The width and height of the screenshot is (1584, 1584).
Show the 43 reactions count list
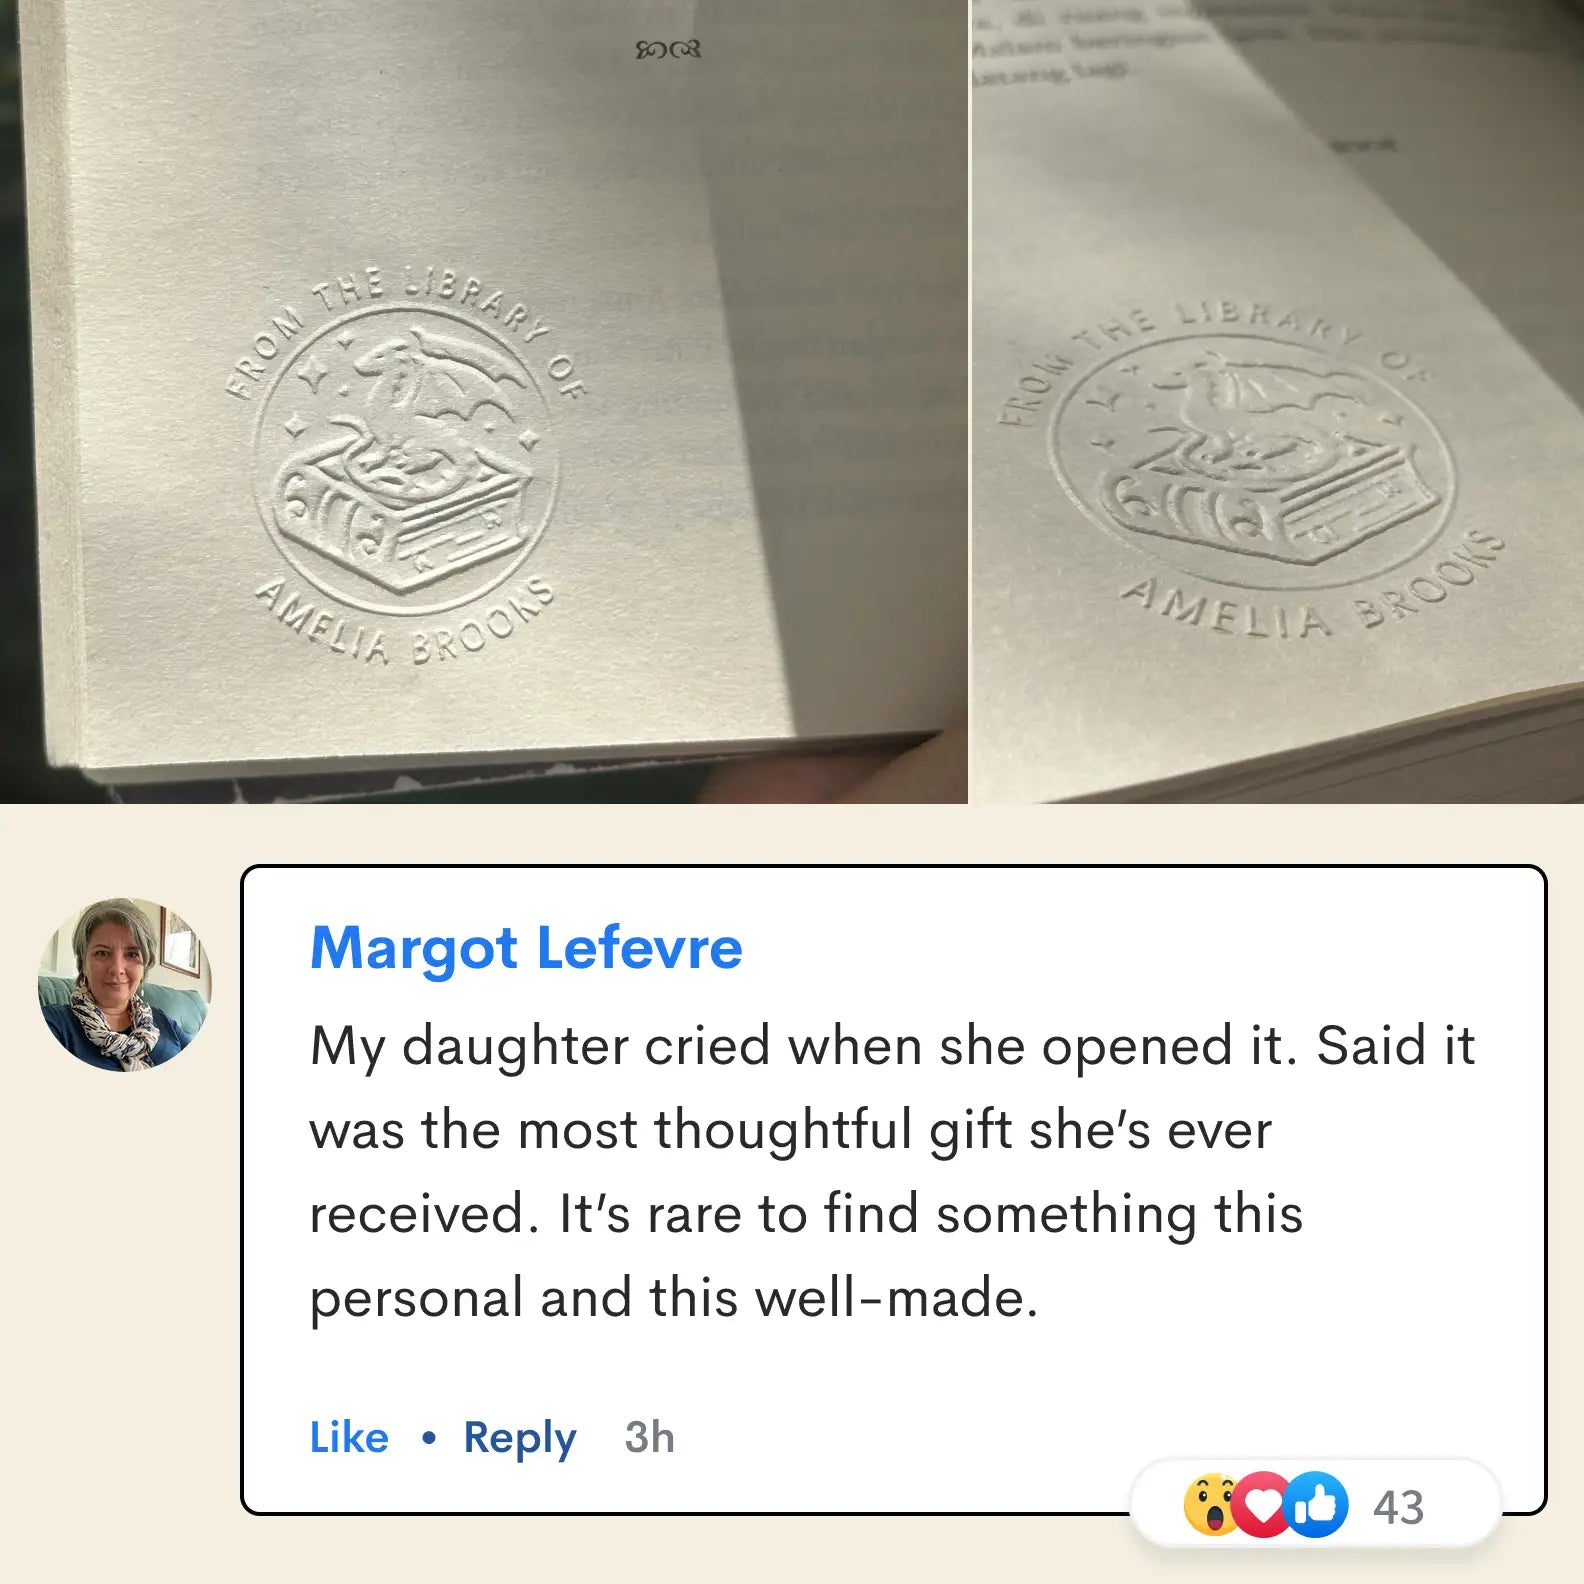(1398, 1507)
